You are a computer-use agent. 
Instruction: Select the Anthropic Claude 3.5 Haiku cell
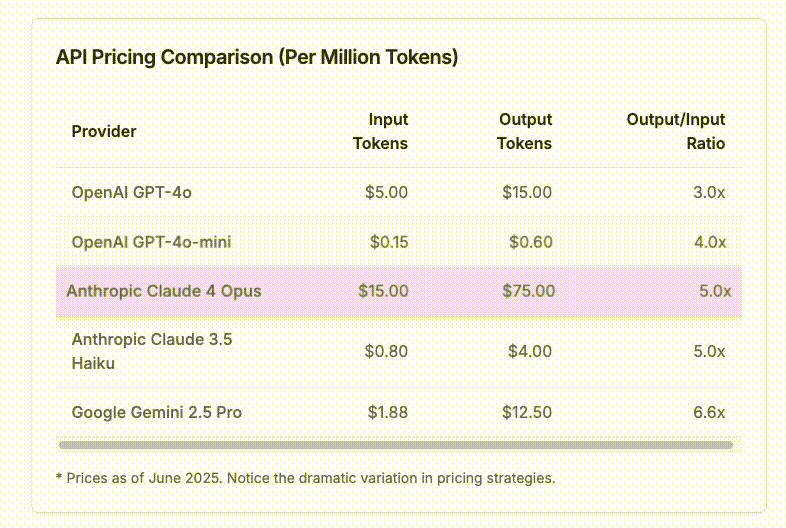152,351
